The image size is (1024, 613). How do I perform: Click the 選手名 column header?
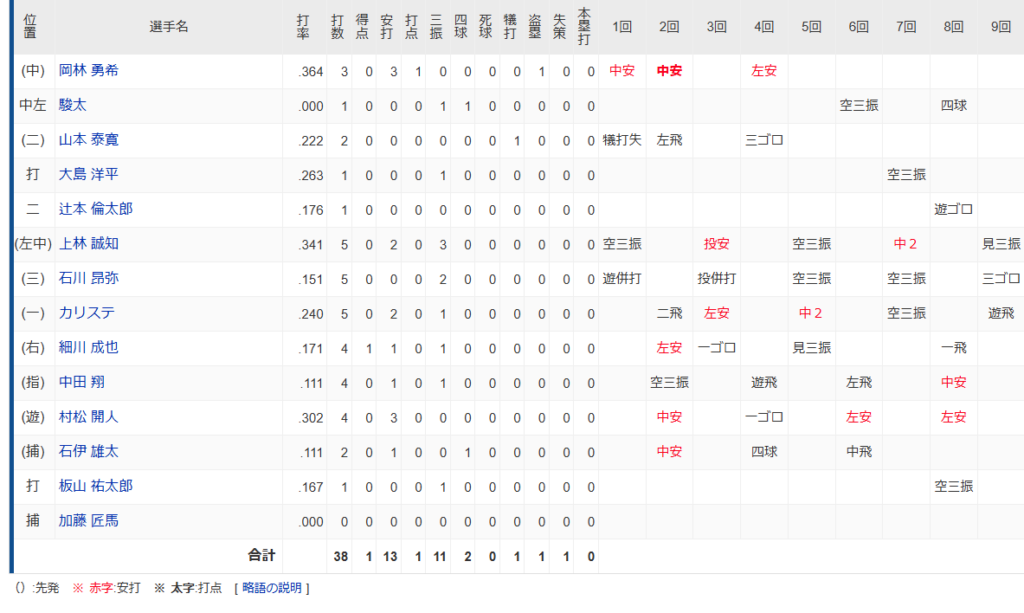point(169,27)
